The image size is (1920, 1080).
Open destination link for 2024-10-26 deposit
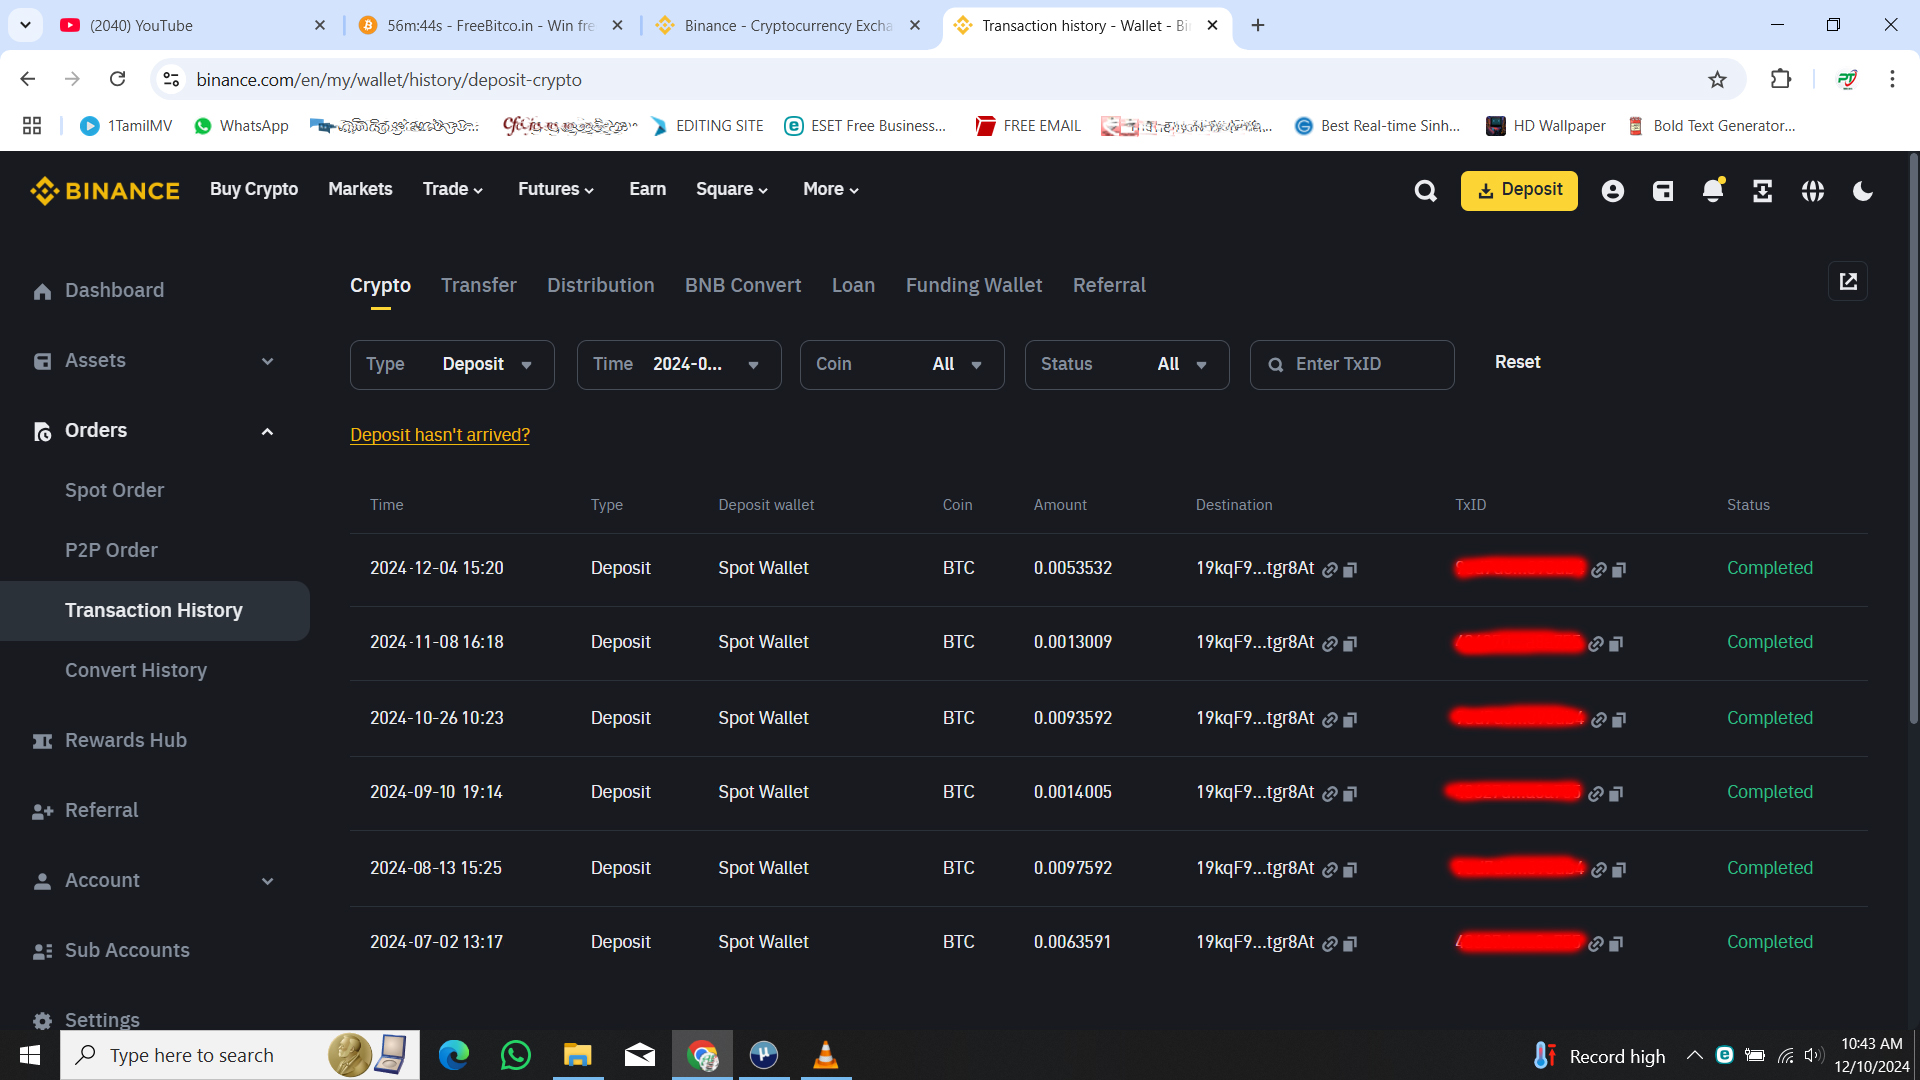(1330, 720)
